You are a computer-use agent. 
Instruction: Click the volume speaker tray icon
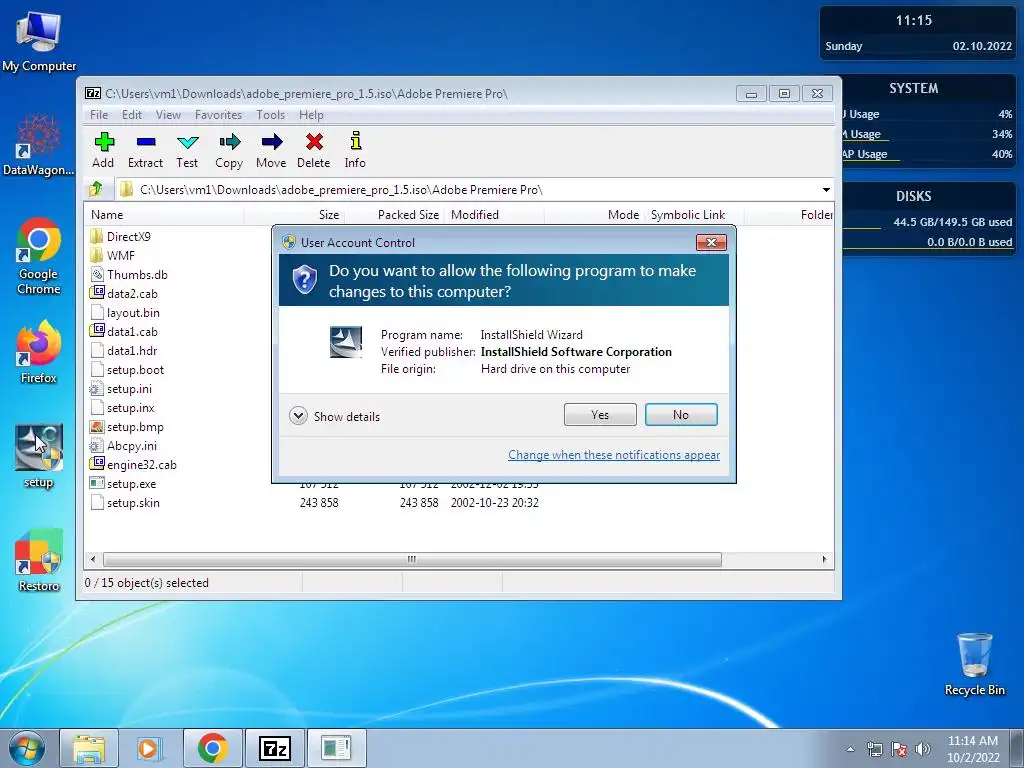pos(923,749)
